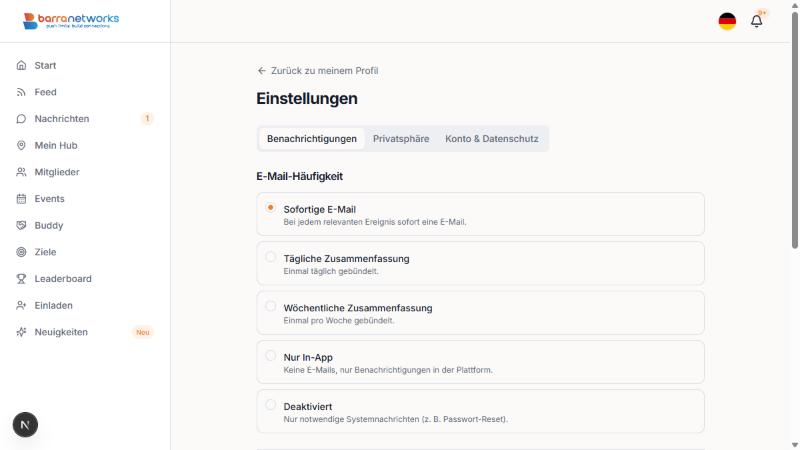This screenshot has width=800, height=450.
Task: Open Events page in sidebar
Action: [x=85, y=198]
